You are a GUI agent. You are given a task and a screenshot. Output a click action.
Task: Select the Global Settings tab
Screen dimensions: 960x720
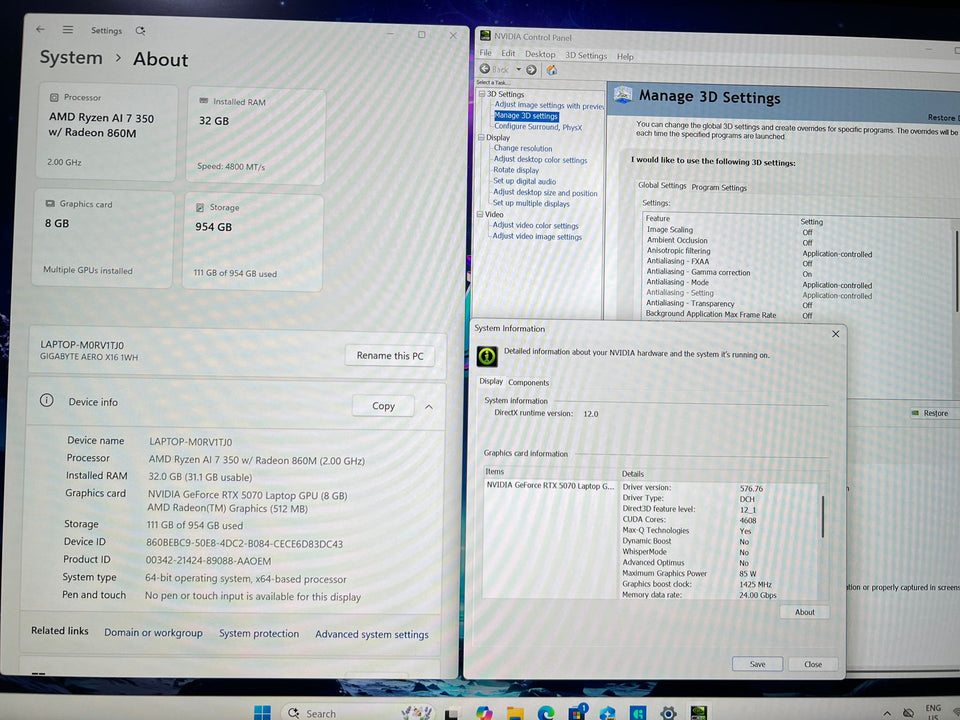pyautogui.click(x=662, y=185)
